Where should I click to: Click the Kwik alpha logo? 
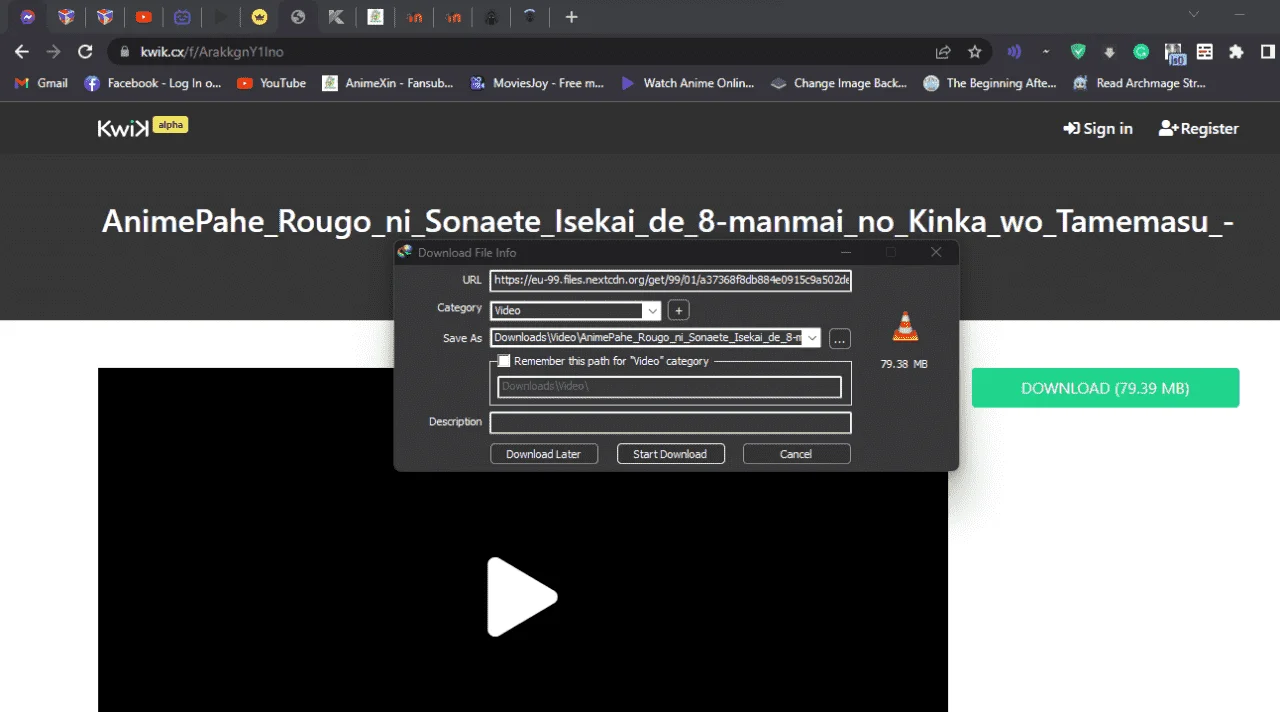pos(142,127)
